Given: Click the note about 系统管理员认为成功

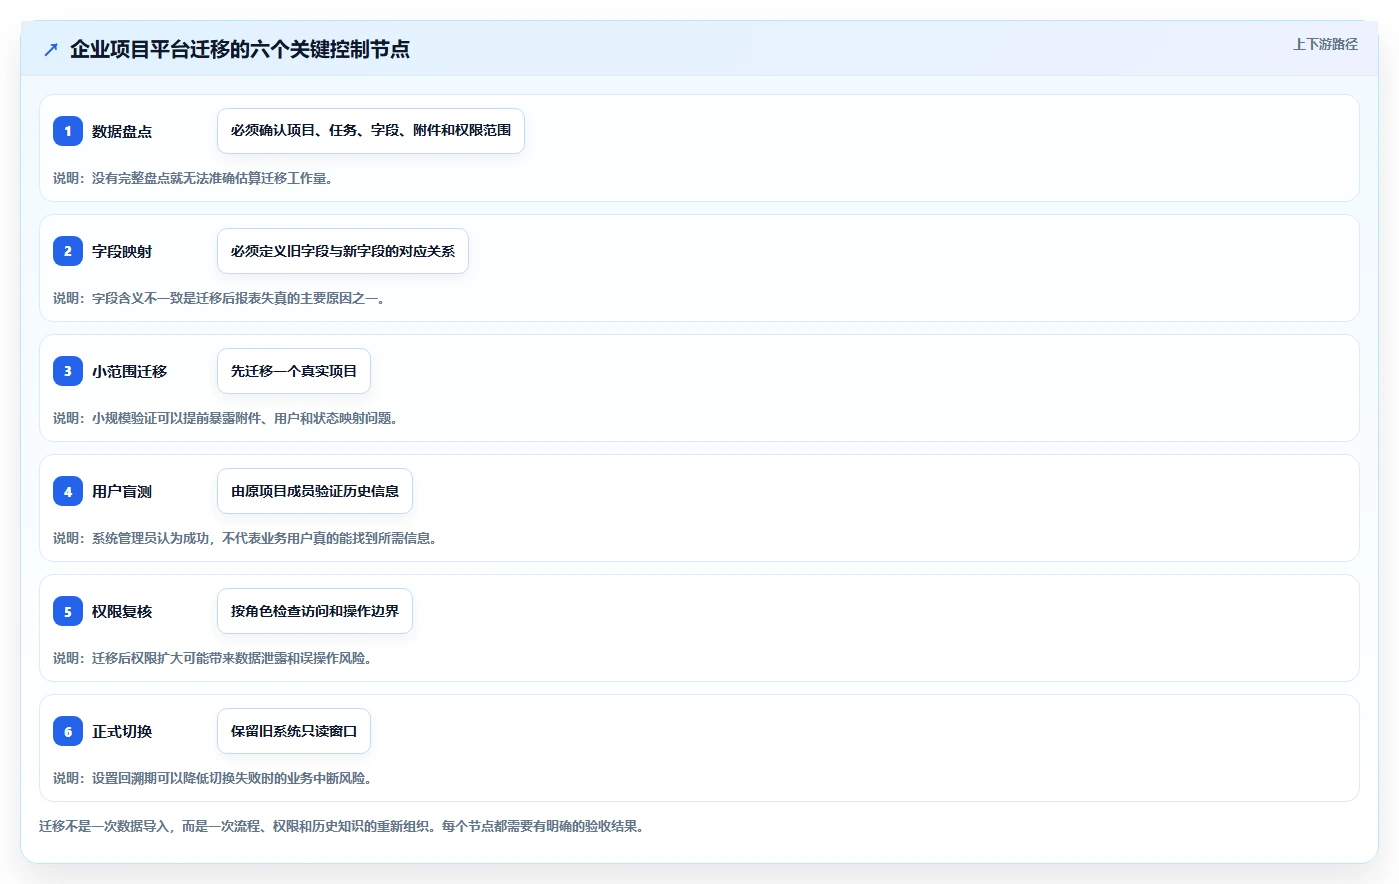Looking at the screenshot, I should [247, 538].
